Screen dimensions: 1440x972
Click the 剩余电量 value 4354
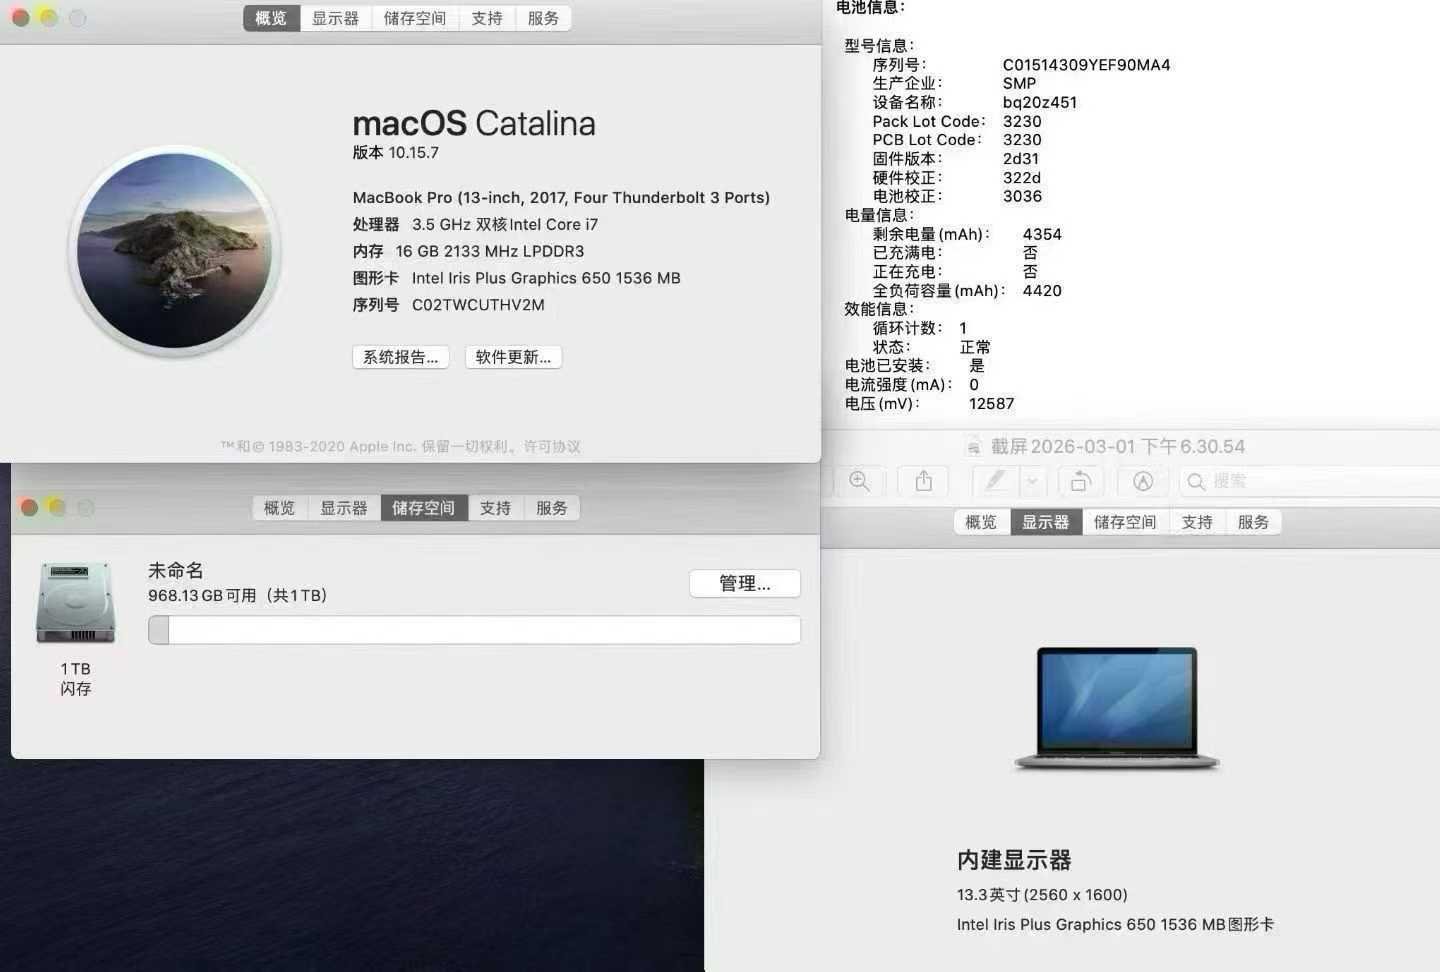(x=1042, y=234)
